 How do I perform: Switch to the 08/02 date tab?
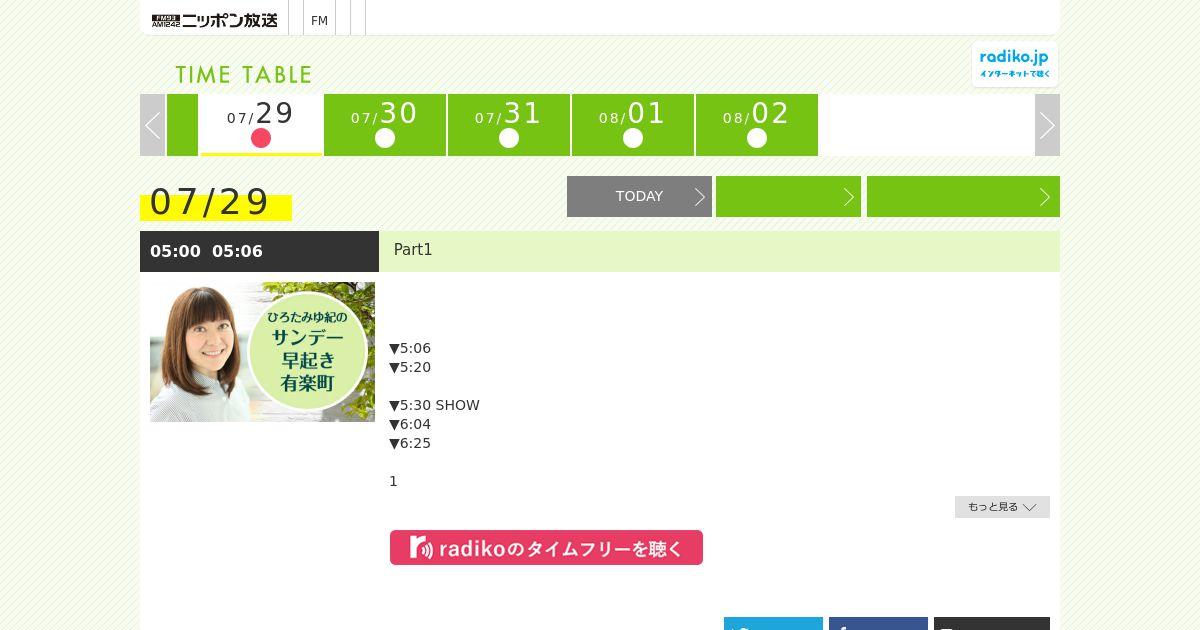click(x=757, y=125)
